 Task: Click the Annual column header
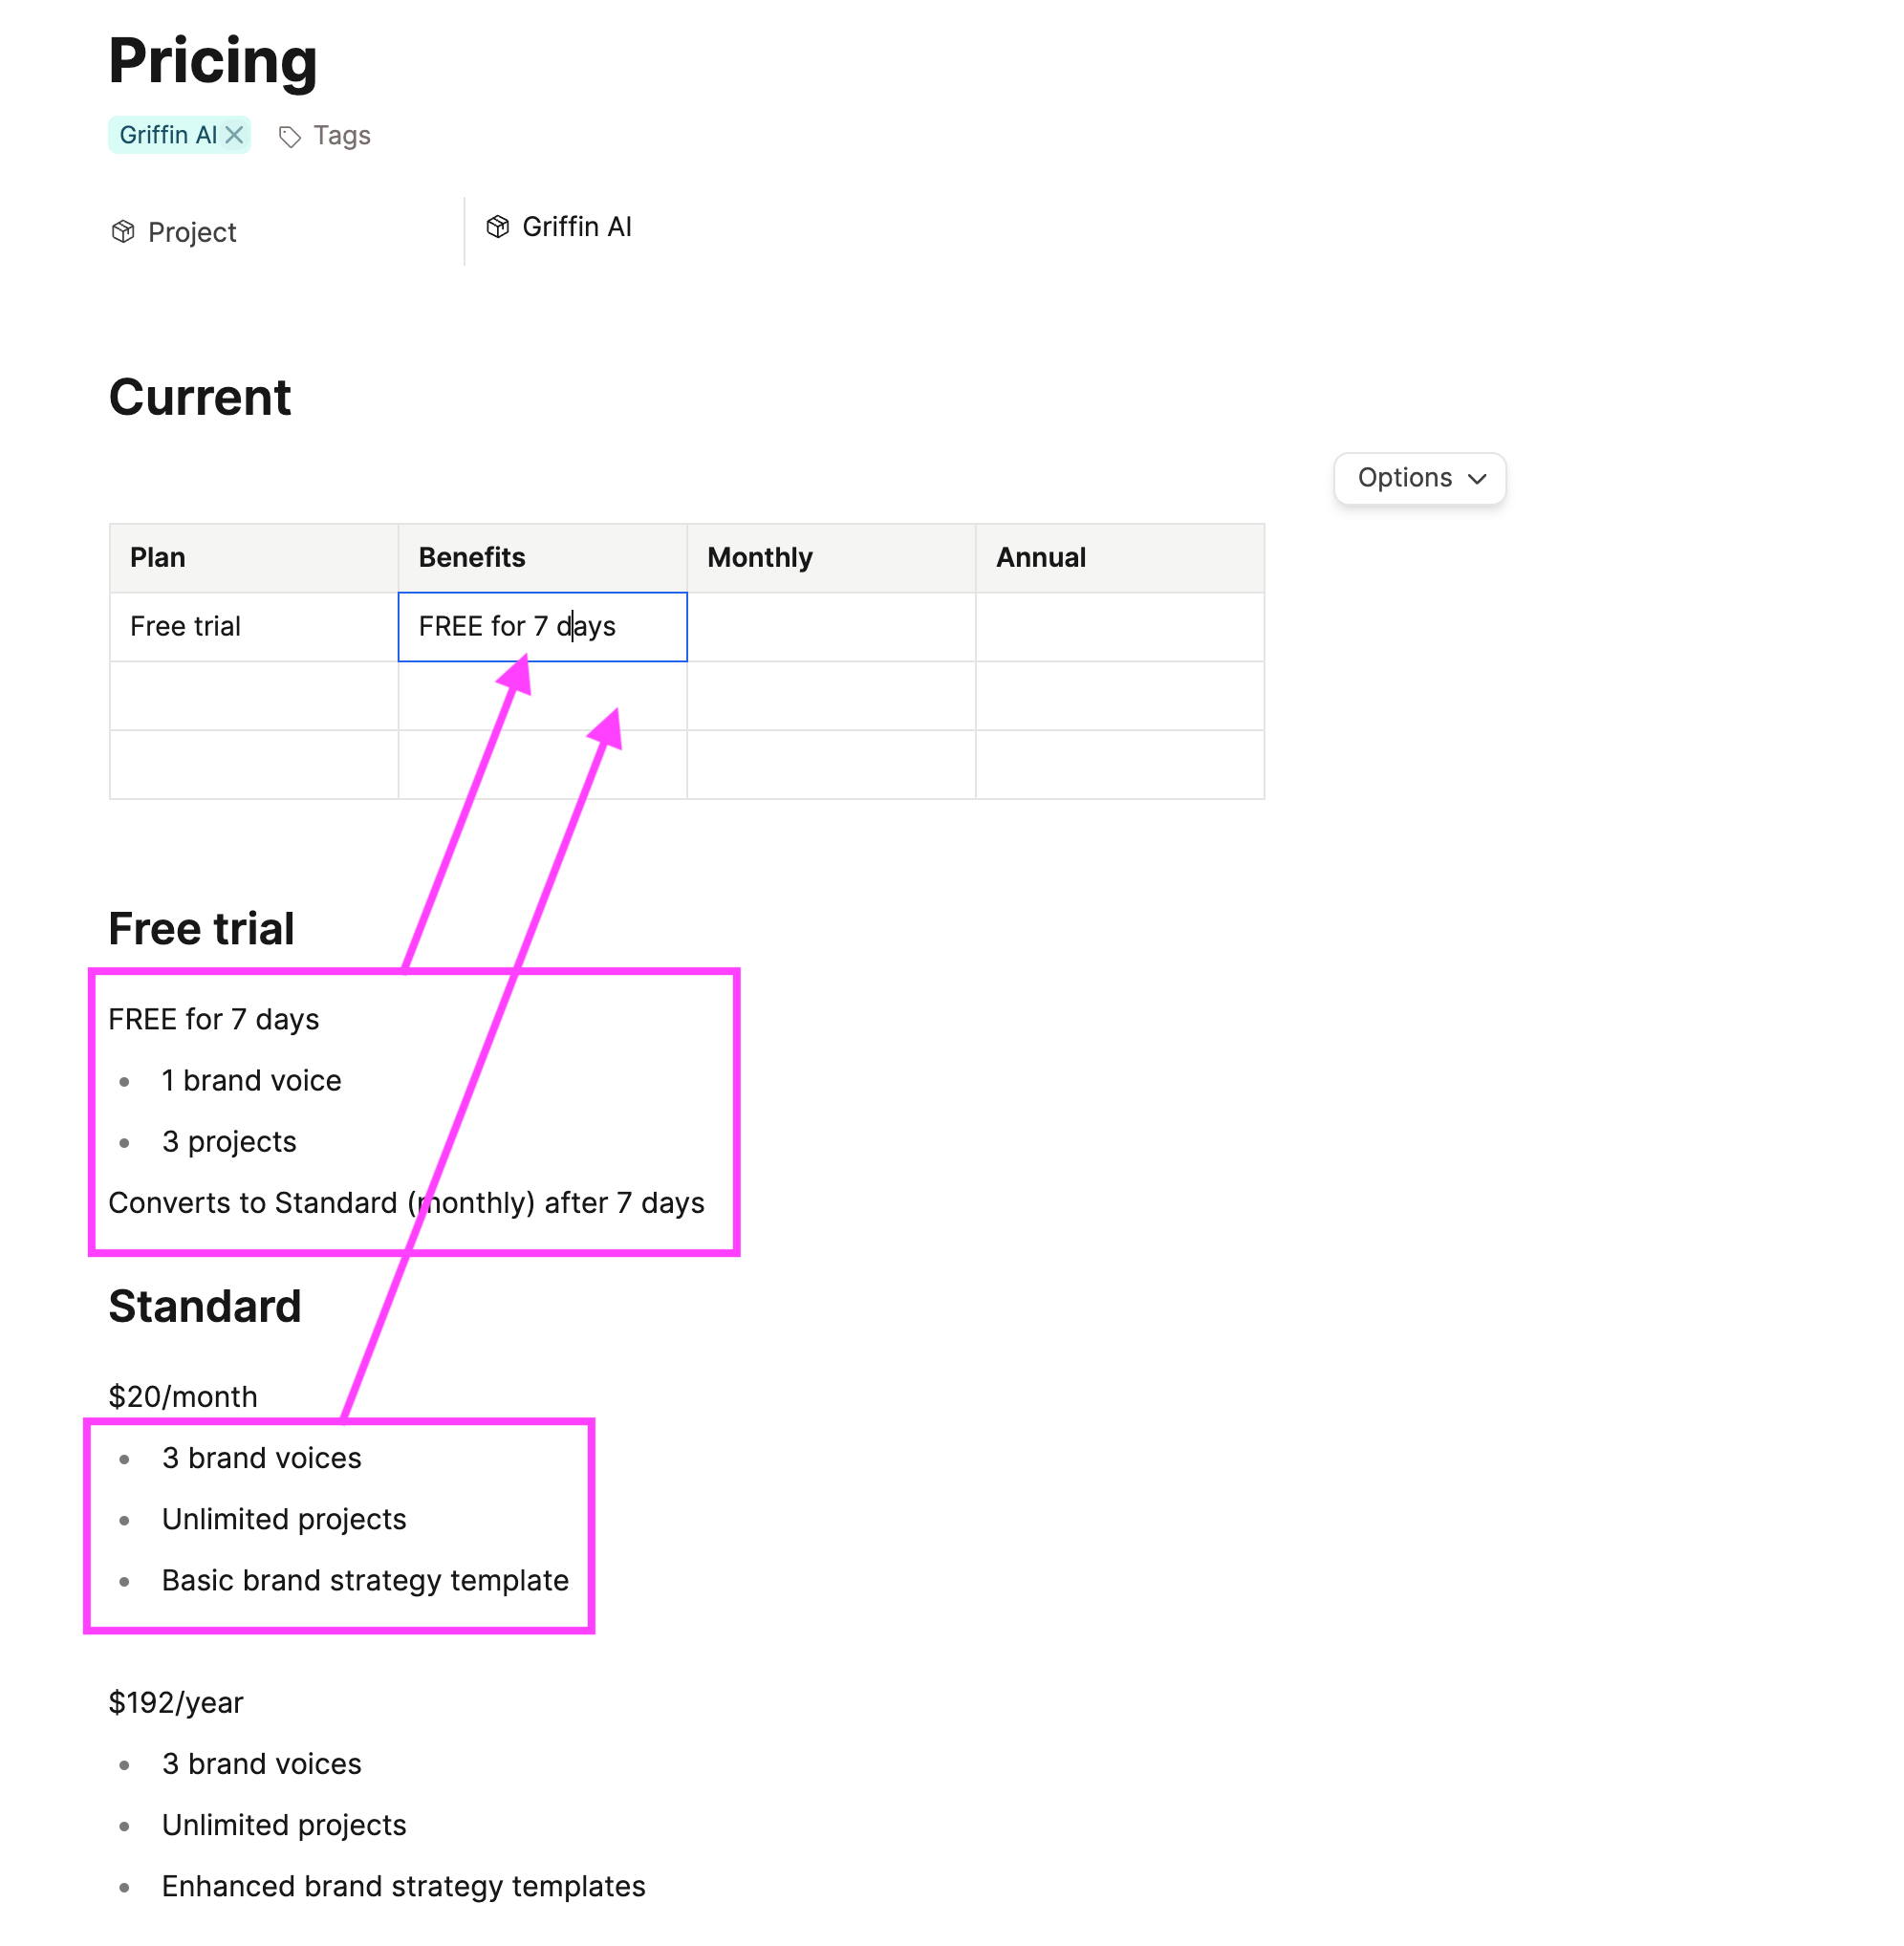click(1120, 557)
